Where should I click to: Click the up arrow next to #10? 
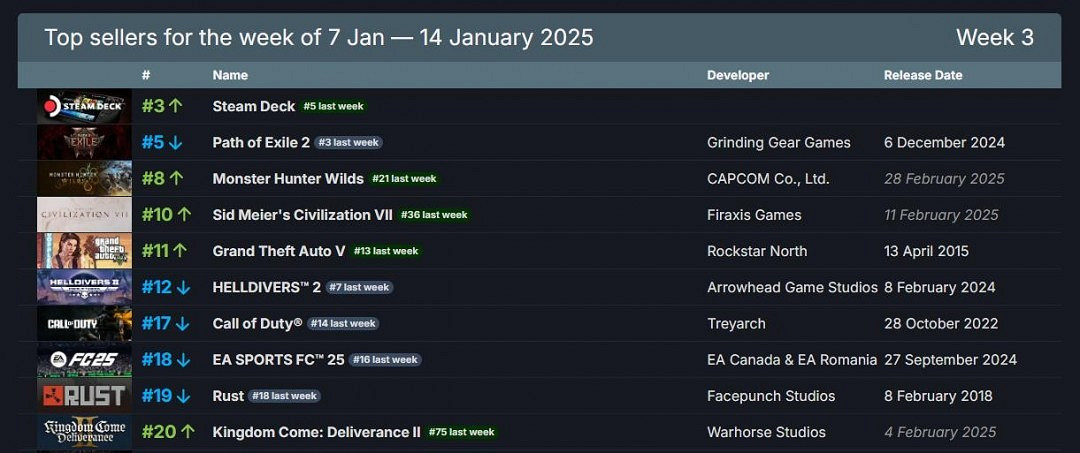[x=184, y=215]
